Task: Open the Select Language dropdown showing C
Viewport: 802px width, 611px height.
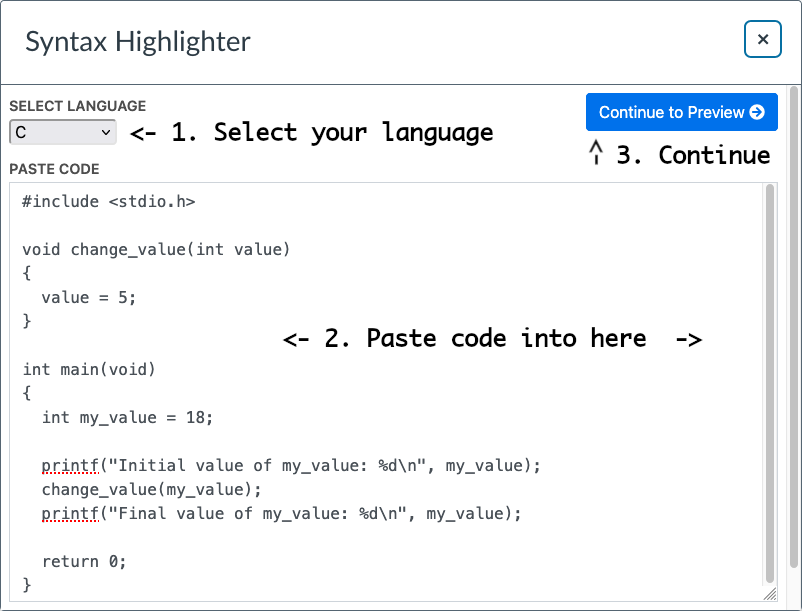Action: [63, 132]
